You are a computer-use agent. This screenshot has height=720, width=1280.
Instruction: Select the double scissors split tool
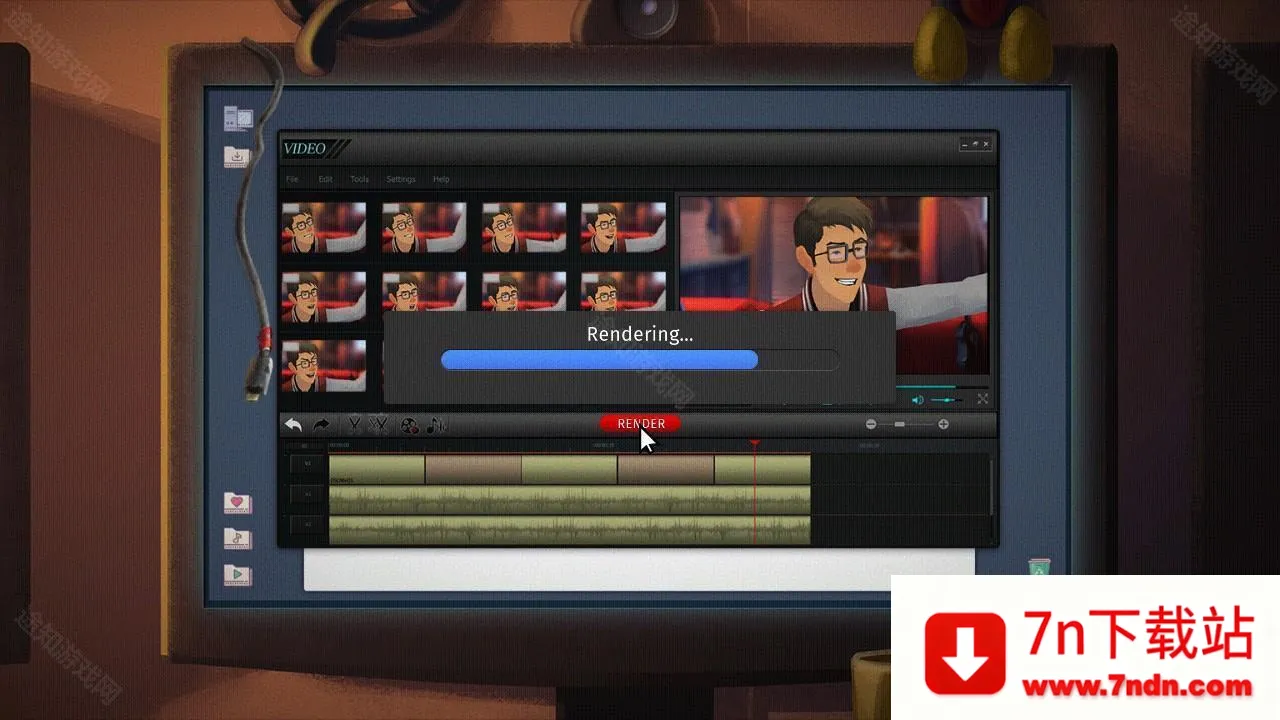[379, 425]
